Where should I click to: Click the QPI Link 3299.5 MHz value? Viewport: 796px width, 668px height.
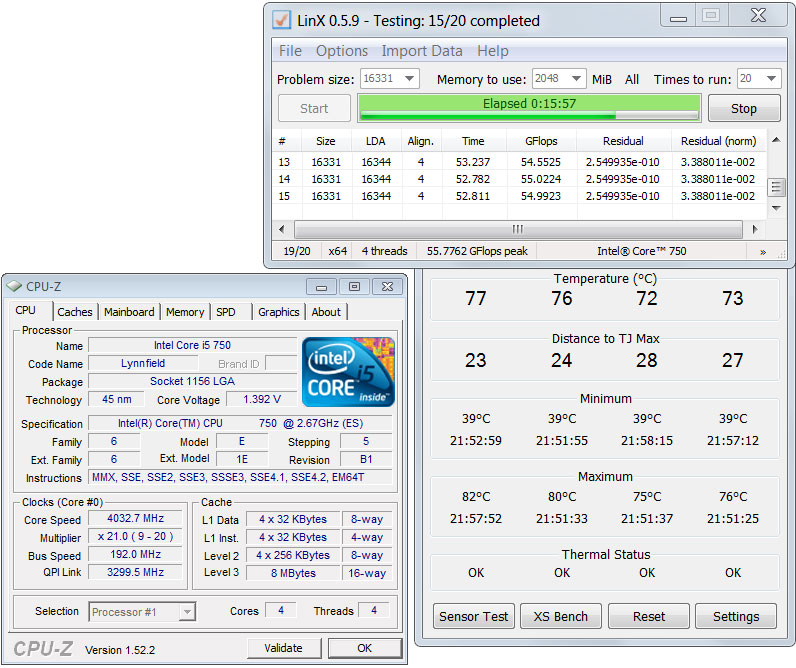pos(135,573)
